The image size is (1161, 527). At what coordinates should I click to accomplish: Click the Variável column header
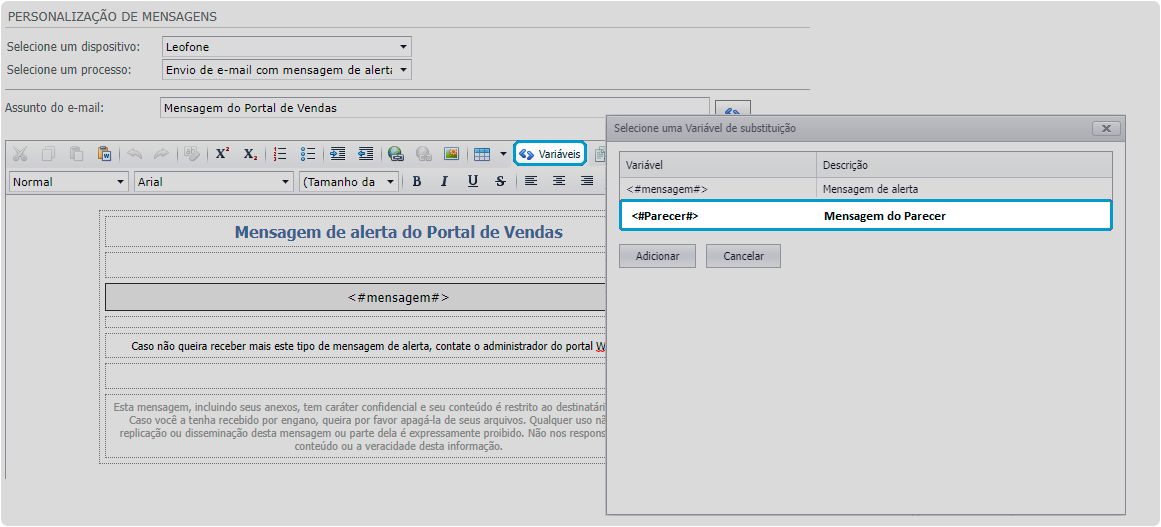718,165
